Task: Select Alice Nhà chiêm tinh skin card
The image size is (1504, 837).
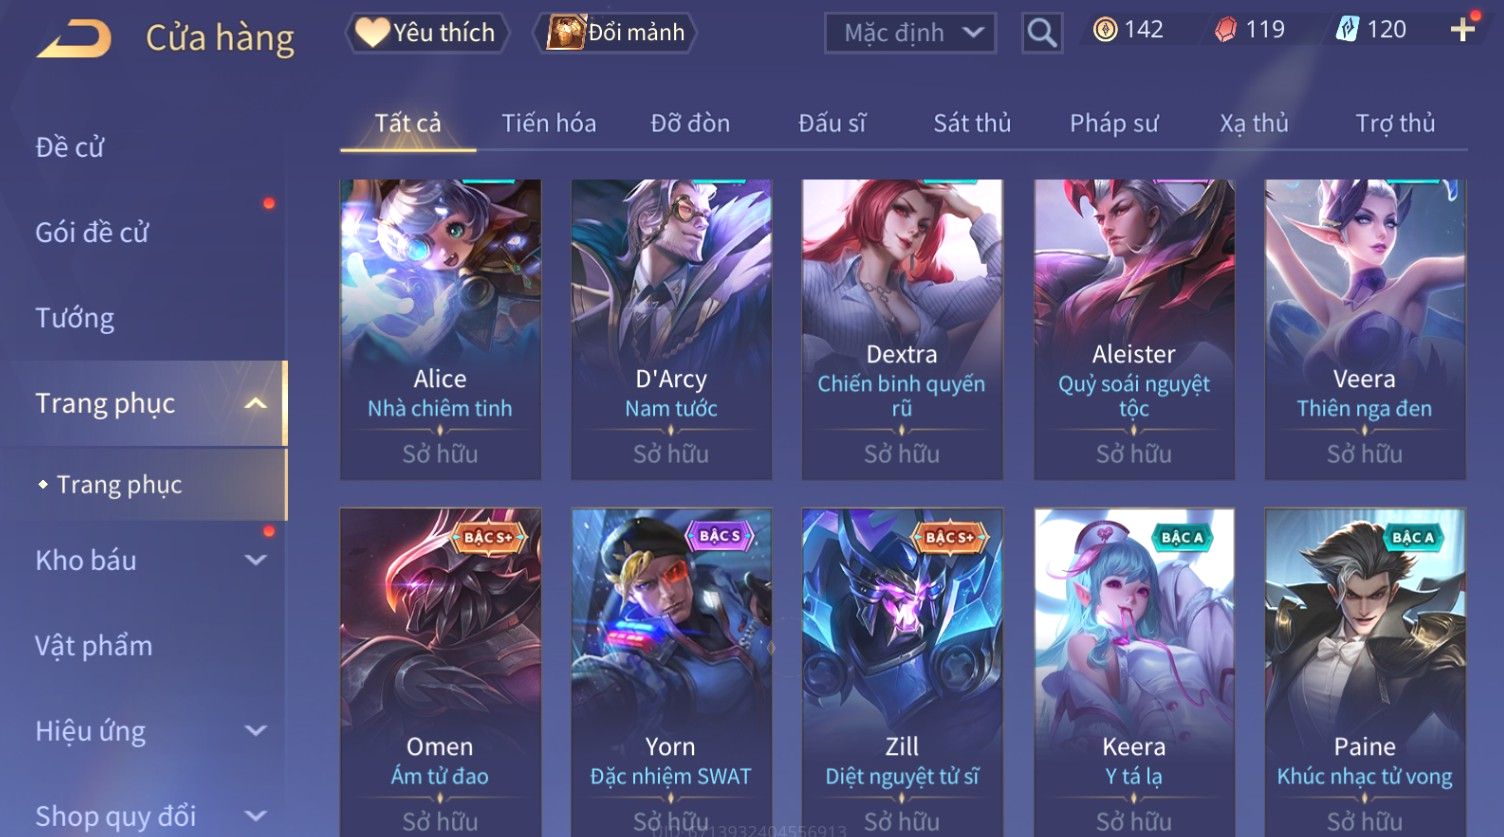Action: [440, 329]
